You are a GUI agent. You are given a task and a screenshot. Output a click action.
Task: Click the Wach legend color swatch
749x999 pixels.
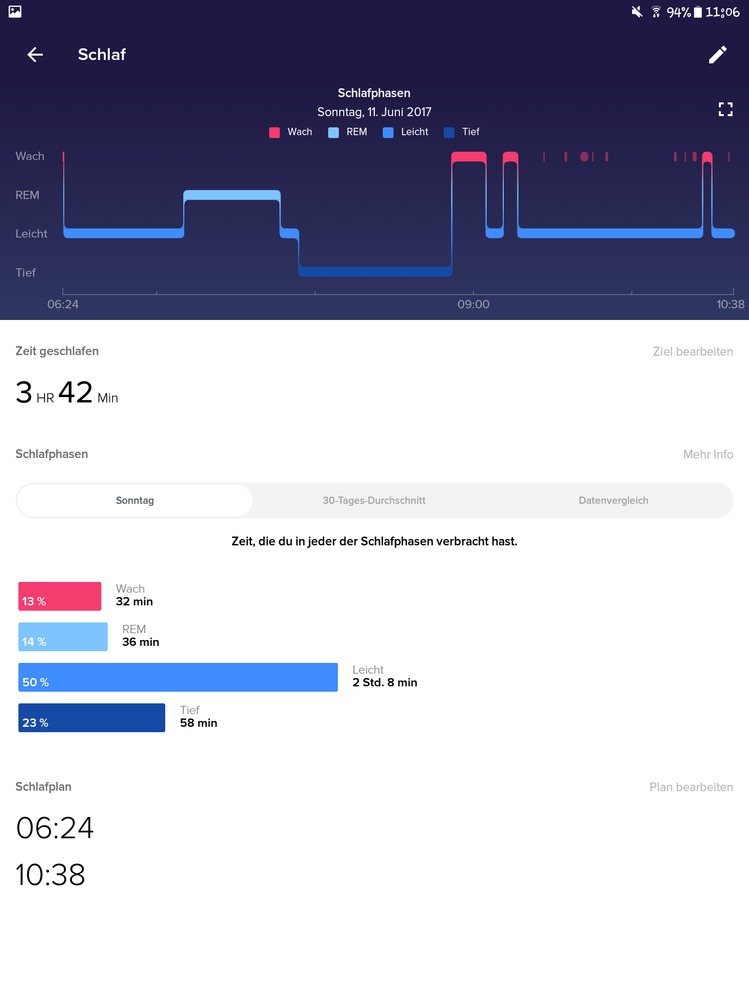coord(273,132)
